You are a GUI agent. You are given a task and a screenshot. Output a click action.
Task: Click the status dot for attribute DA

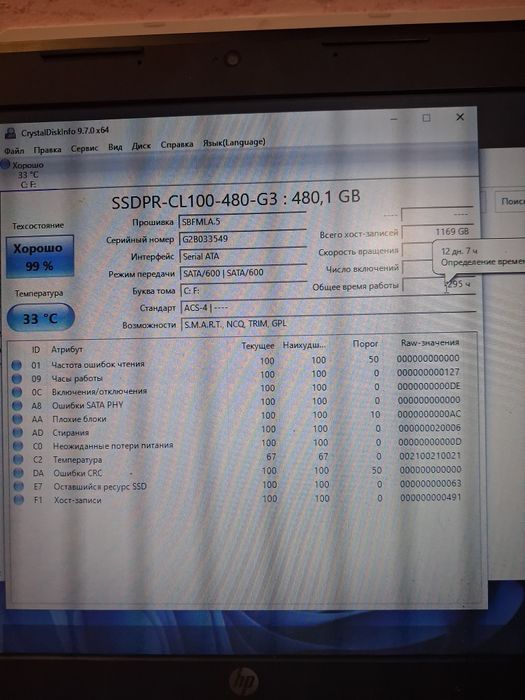pos(18,473)
